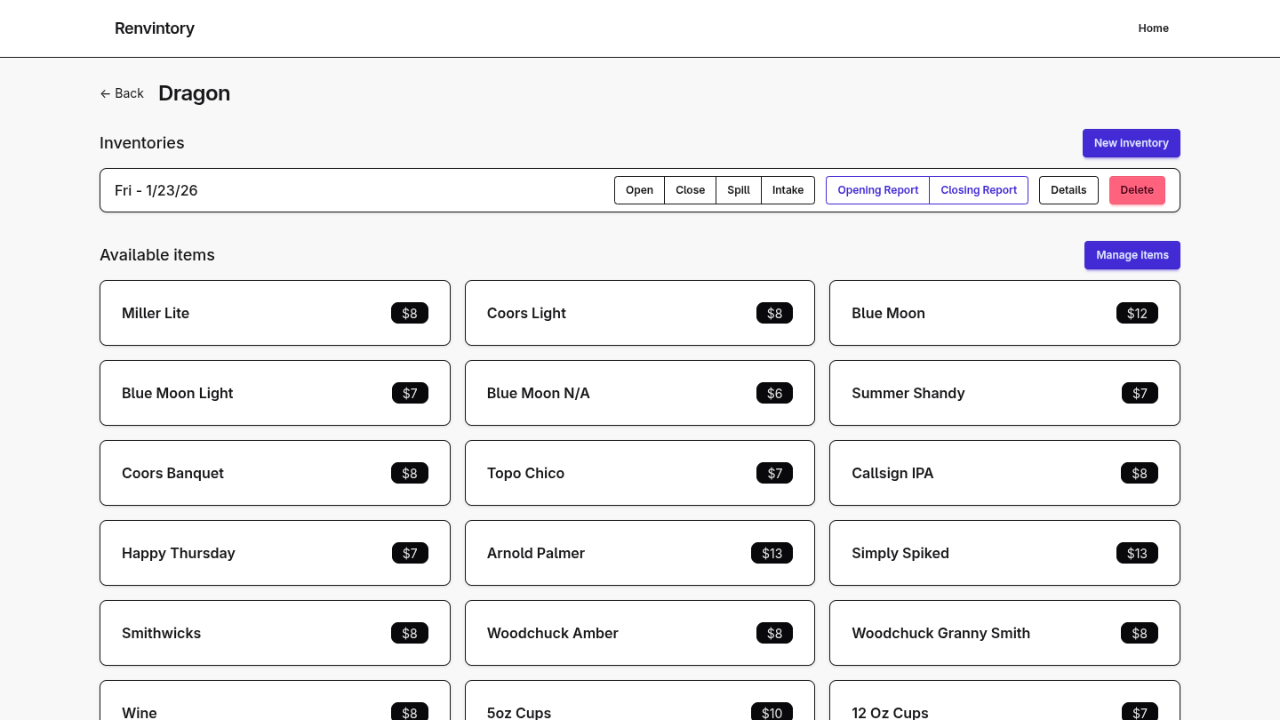Create a New Inventory

1131,143
